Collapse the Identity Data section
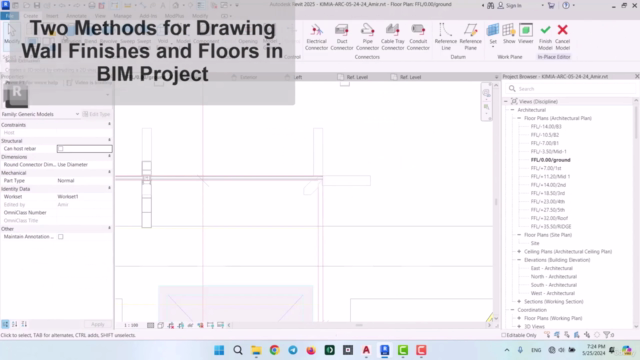640x360 pixels. tap(109, 188)
